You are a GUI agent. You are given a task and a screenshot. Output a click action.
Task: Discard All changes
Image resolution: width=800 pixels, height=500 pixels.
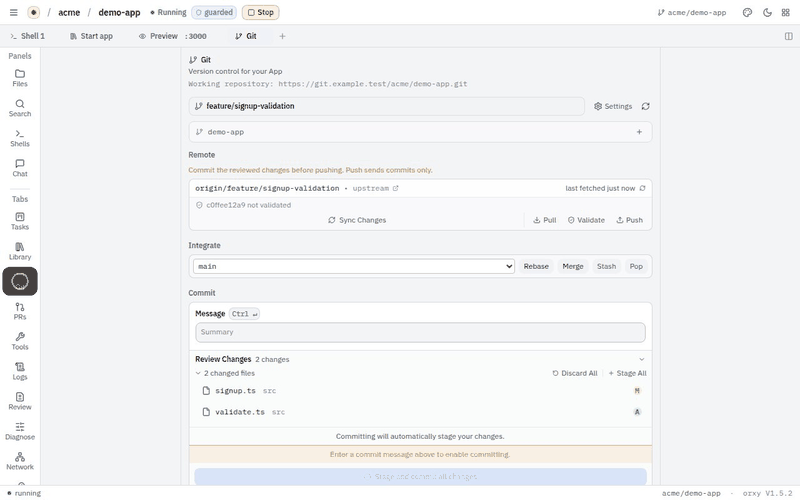pos(574,373)
